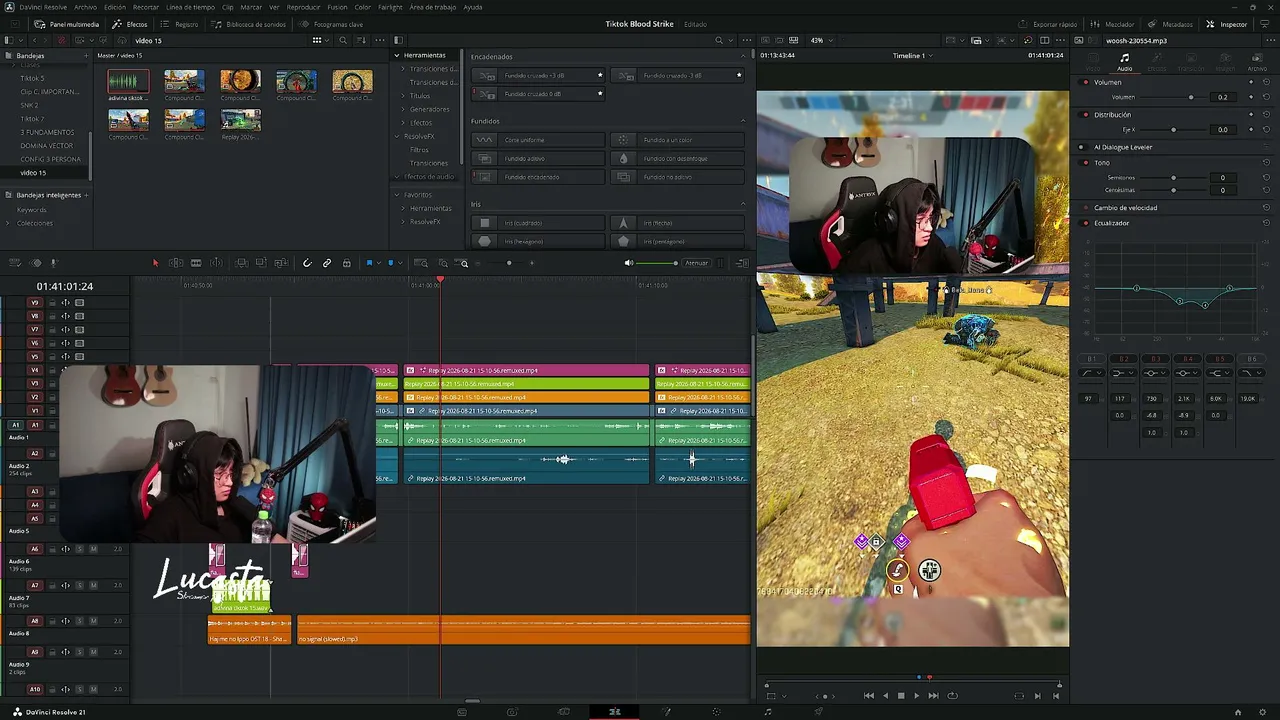Toggle timeline snapping magnet icon
The image size is (1280, 720).
tap(307, 263)
